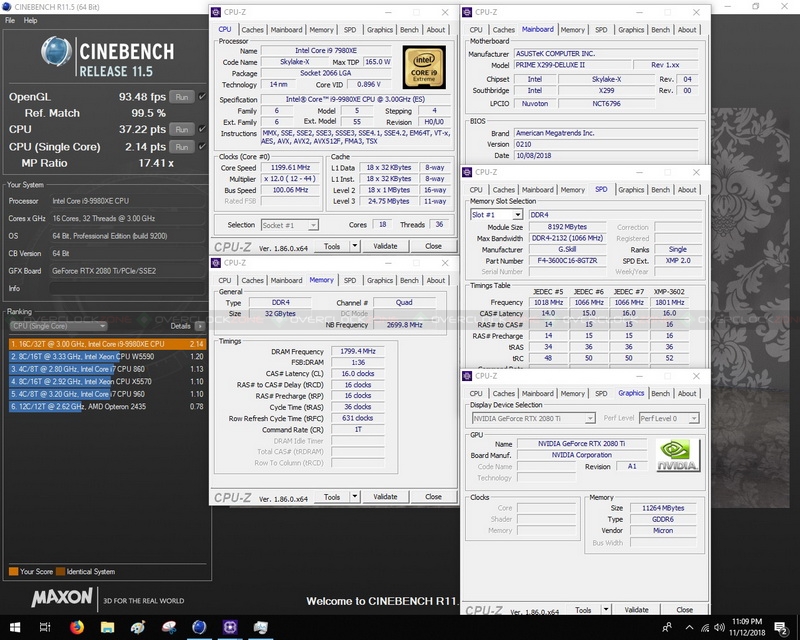Click Validate in the Memory CPU-Z window
This screenshot has height=640, width=800.
pos(385,497)
